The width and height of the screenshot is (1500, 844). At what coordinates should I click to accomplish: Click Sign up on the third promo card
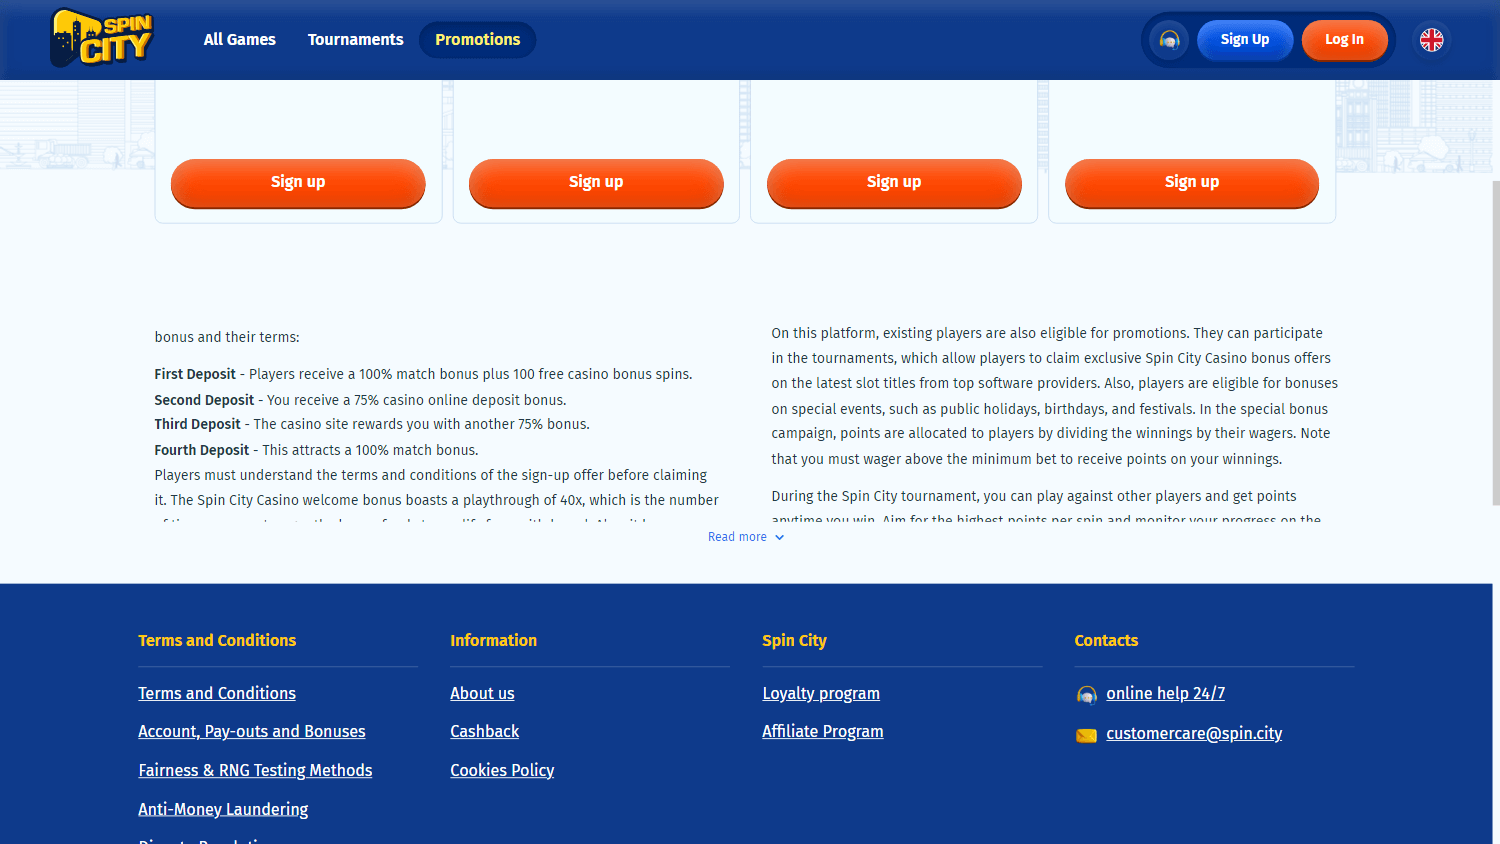coord(894,183)
